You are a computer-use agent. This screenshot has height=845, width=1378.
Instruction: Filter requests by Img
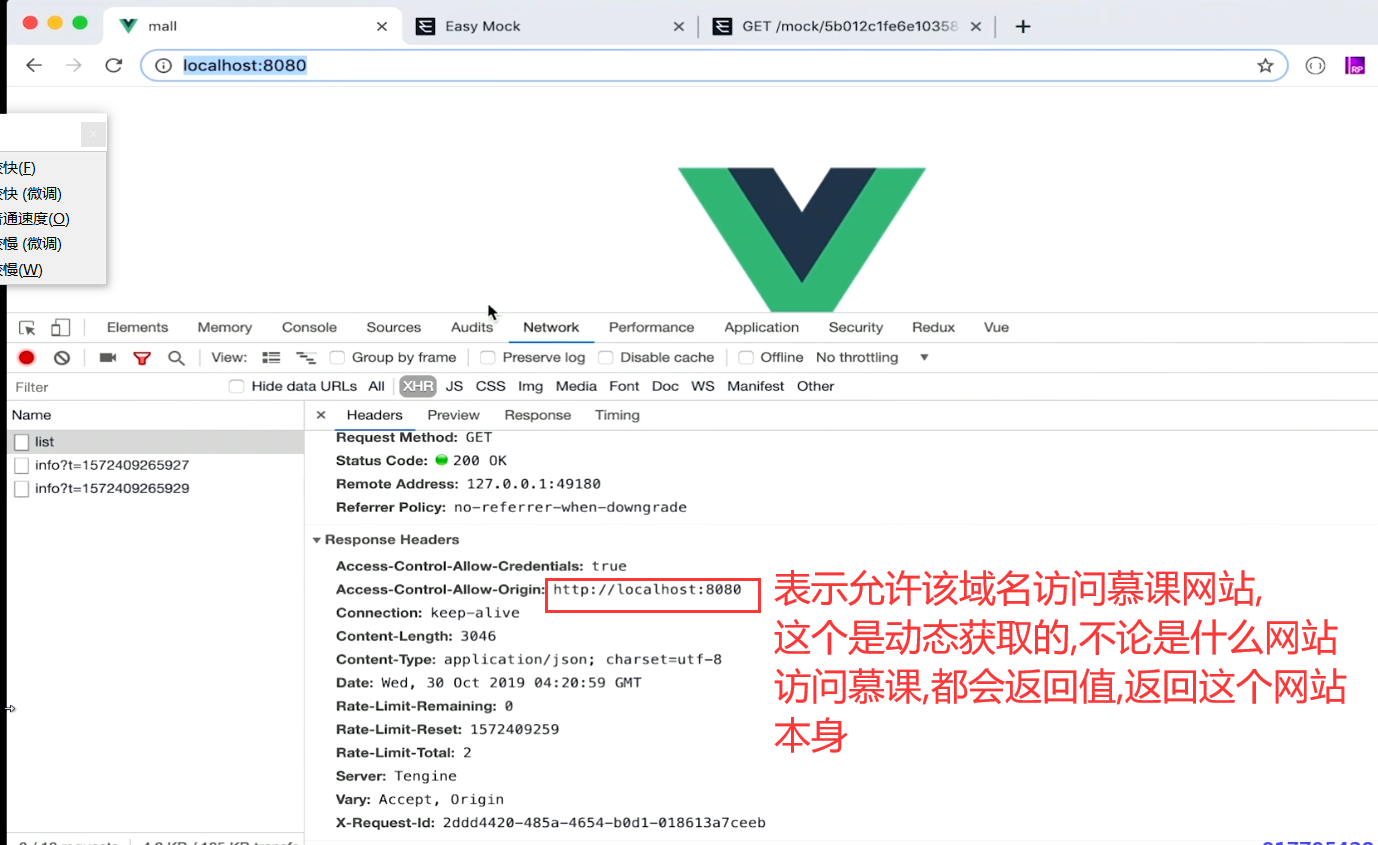point(530,387)
